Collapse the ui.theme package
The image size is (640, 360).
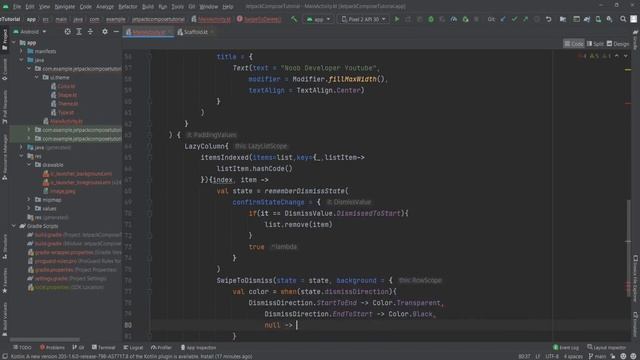(x=37, y=77)
